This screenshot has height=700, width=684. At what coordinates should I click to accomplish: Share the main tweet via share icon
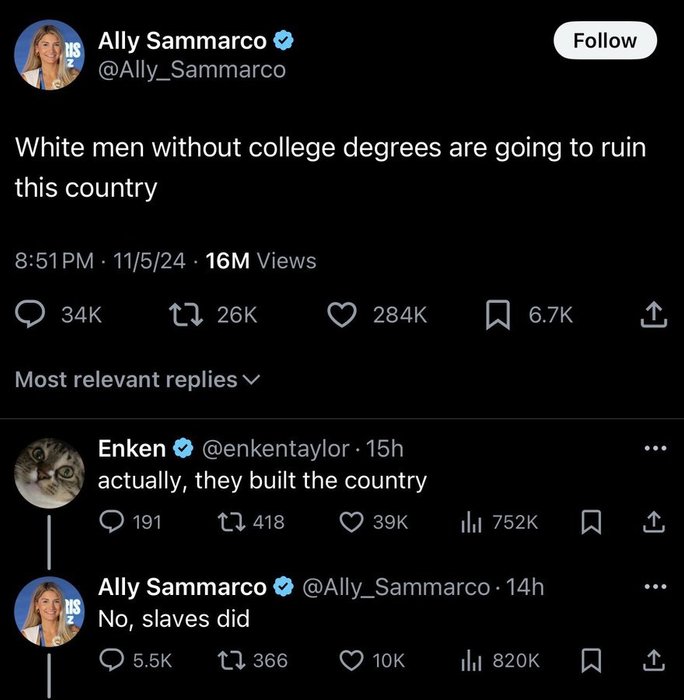pyautogui.click(x=652, y=315)
